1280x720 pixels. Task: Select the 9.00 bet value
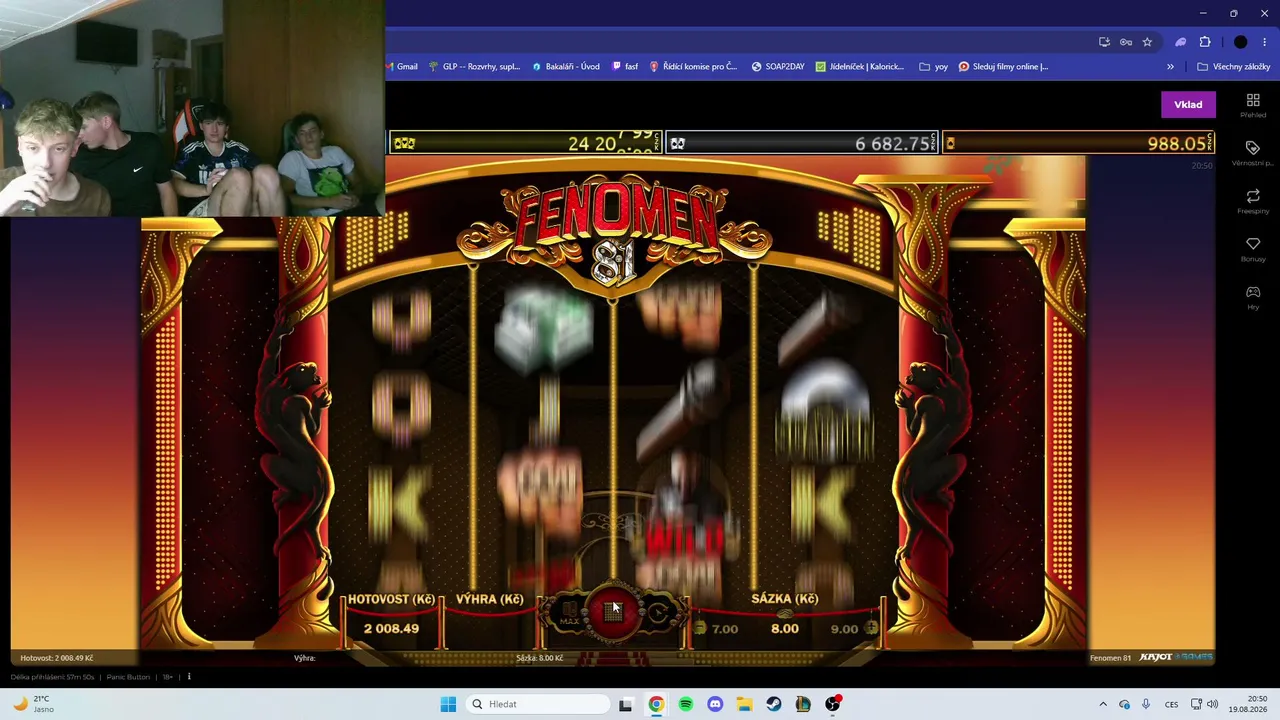pyautogui.click(x=844, y=629)
